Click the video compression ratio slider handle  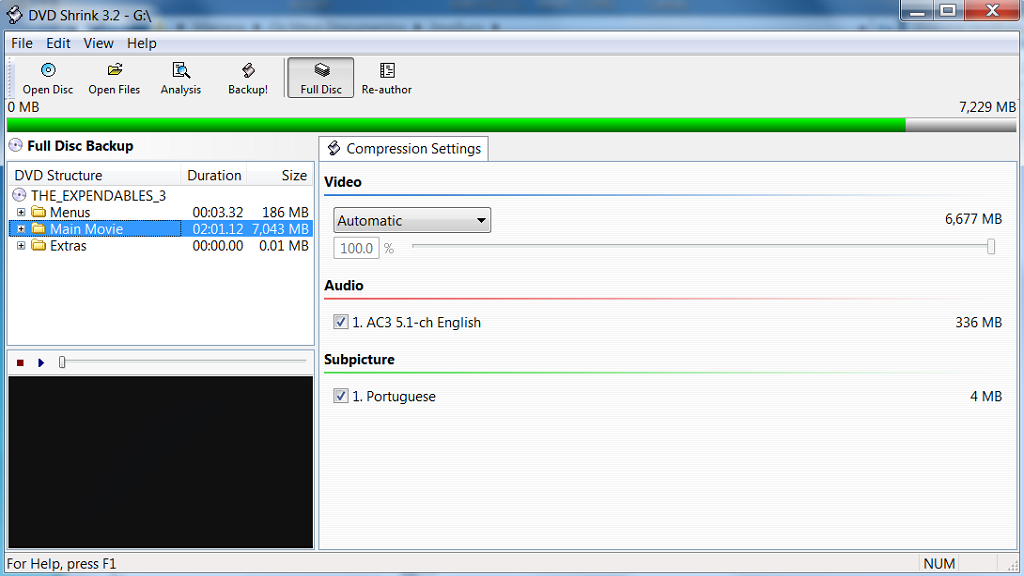tap(991, 246)
